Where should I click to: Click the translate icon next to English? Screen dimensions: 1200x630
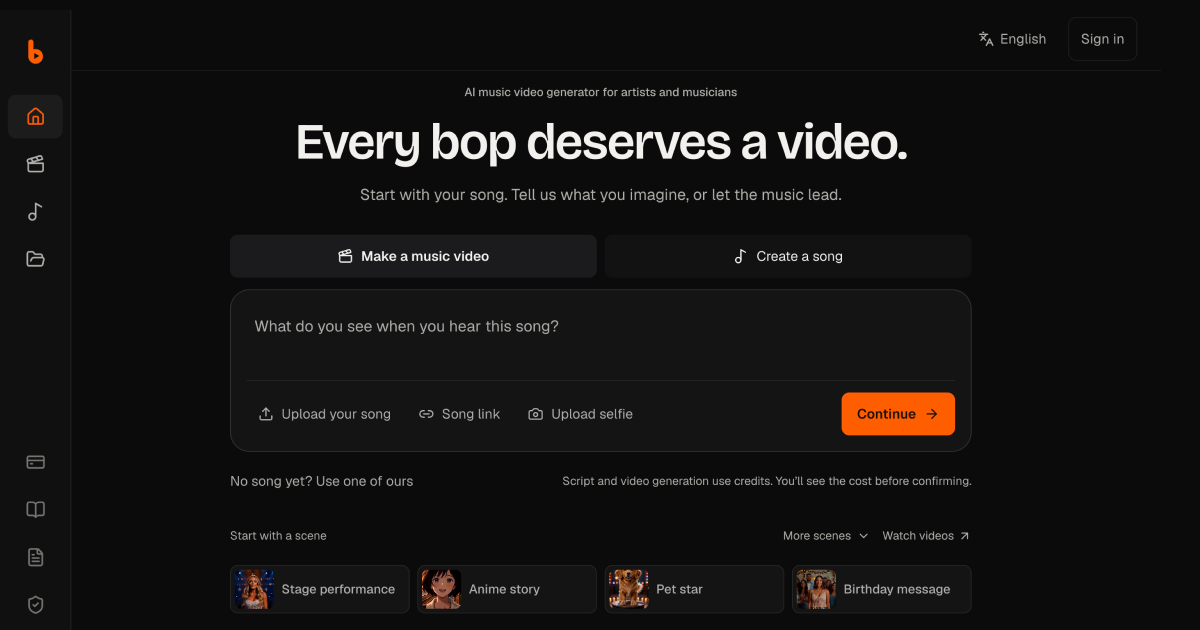[x=986, y=39]
